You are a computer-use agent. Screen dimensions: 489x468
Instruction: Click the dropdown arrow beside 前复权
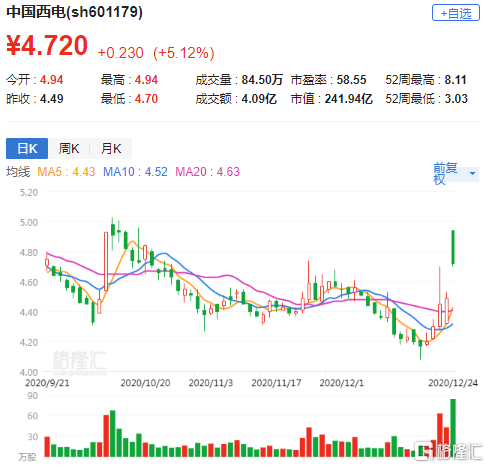(472, 174)
